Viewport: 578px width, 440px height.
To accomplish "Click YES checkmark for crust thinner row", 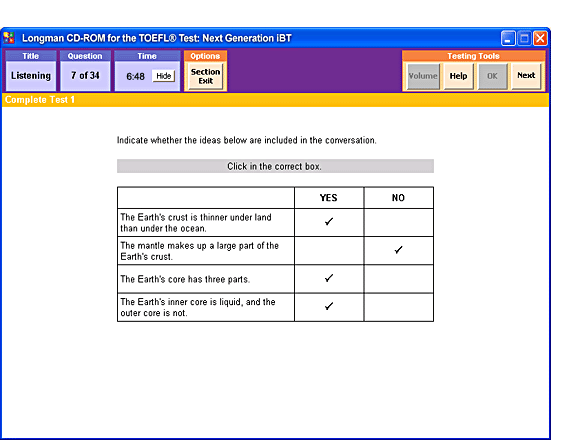I will (329, 221).
